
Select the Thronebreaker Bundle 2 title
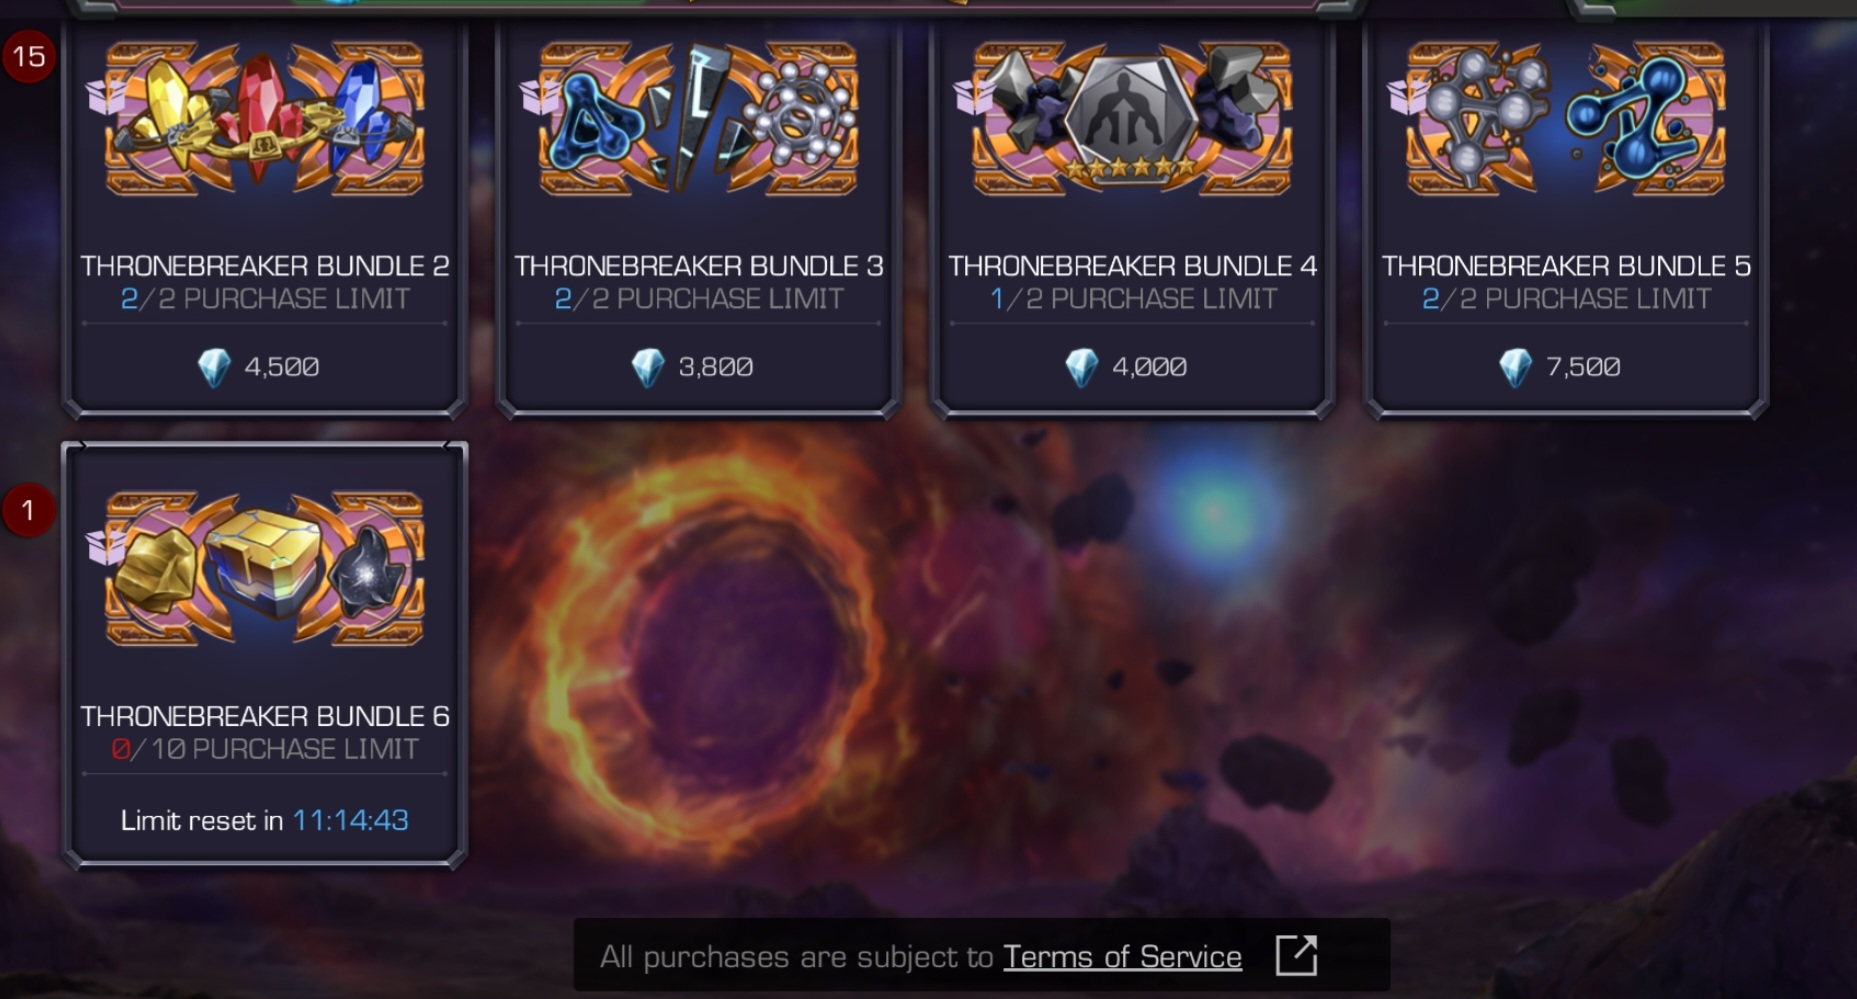tap(265, 266)
